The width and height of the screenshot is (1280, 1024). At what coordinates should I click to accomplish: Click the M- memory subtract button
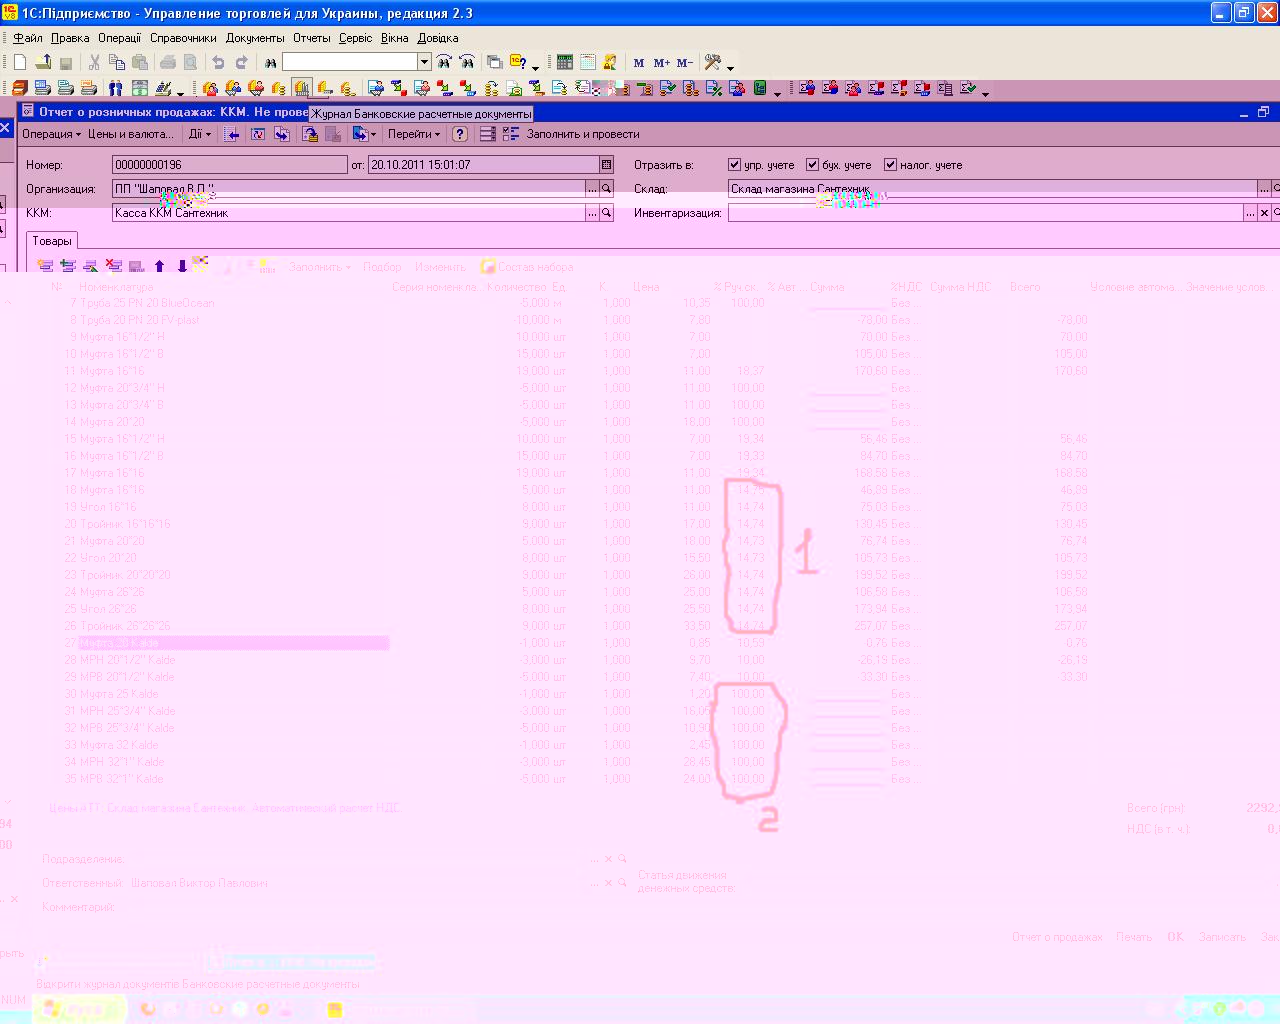pos(685,62)
